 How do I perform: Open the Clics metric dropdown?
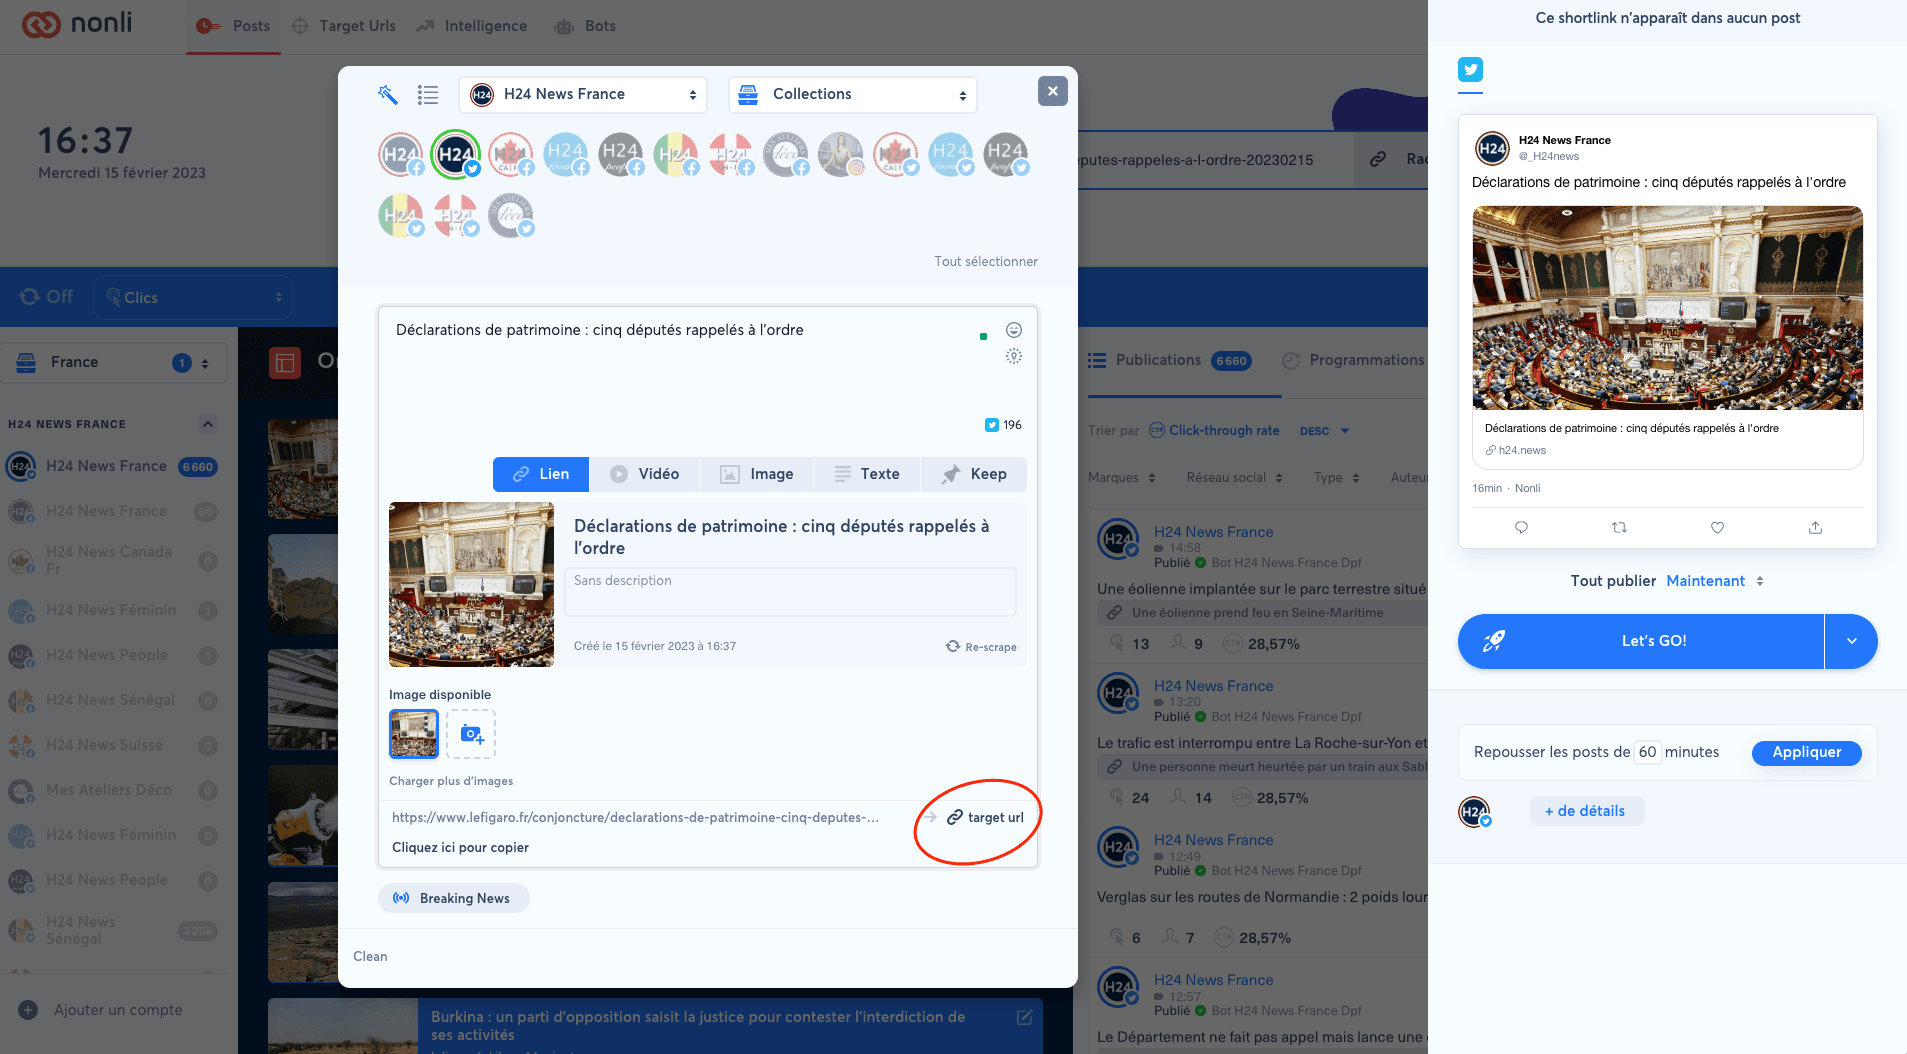click(x=193, y=297)
